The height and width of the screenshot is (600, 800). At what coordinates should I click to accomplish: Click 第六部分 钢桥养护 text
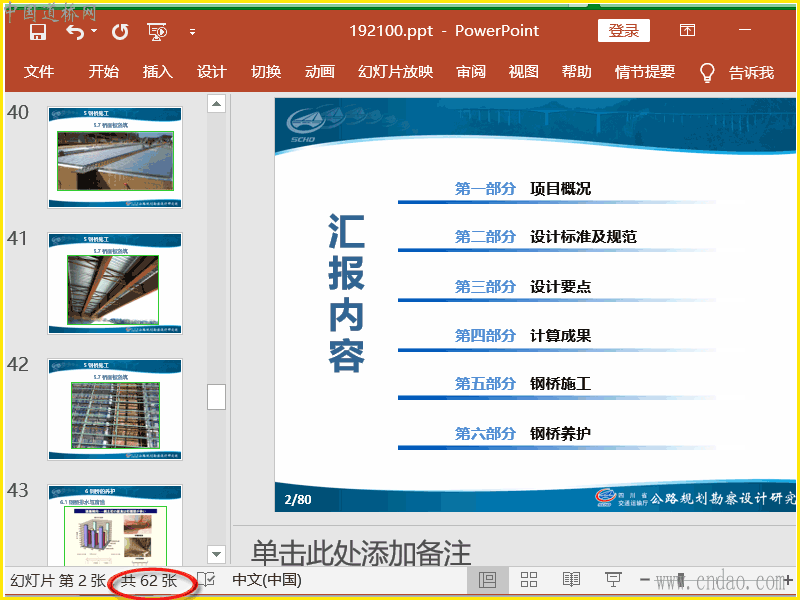point(522,433)
